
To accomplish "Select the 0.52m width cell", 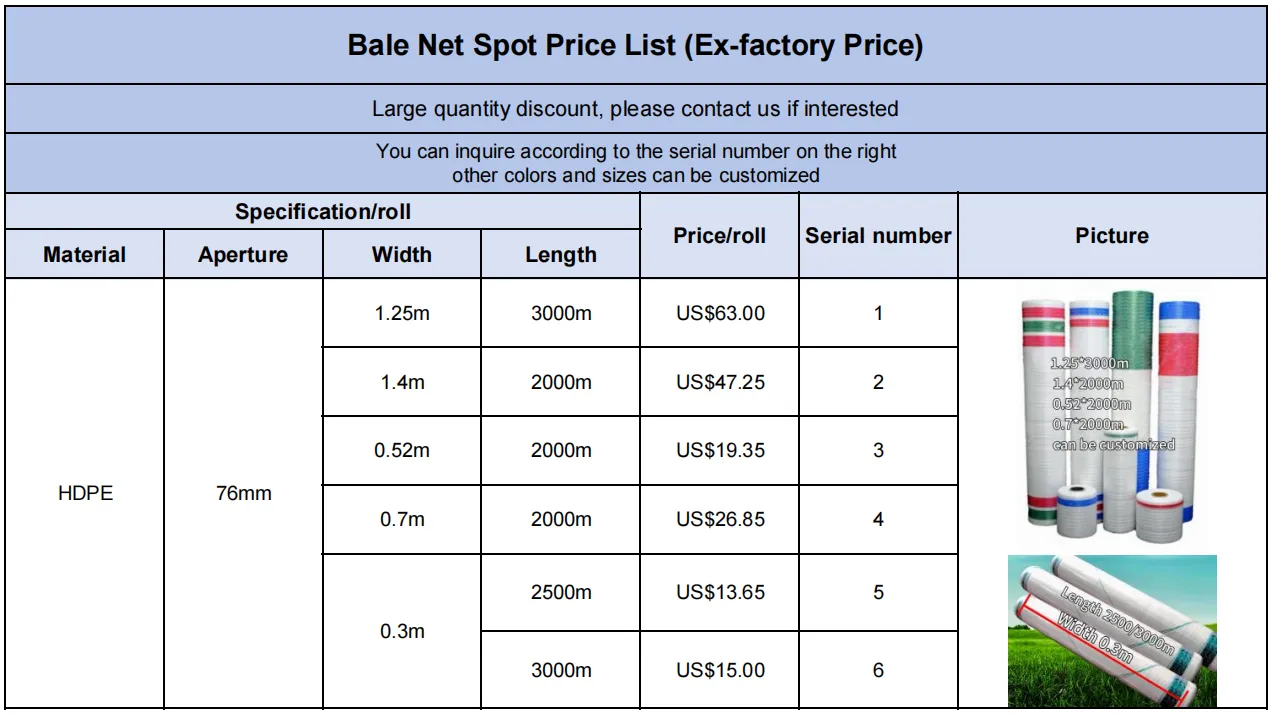I will point(402,450).
